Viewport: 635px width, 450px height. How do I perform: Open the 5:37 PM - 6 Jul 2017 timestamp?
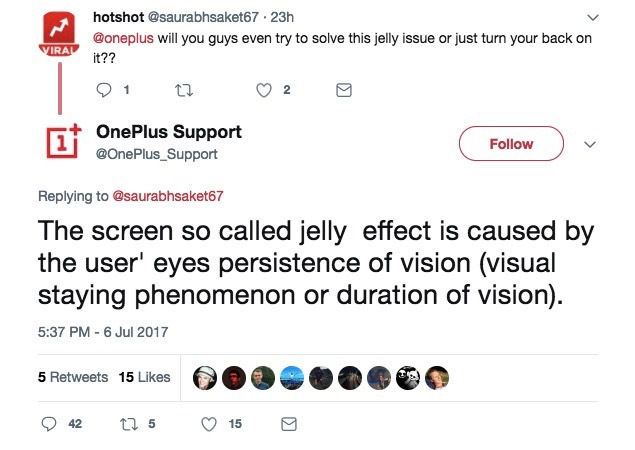pos(103,332)
